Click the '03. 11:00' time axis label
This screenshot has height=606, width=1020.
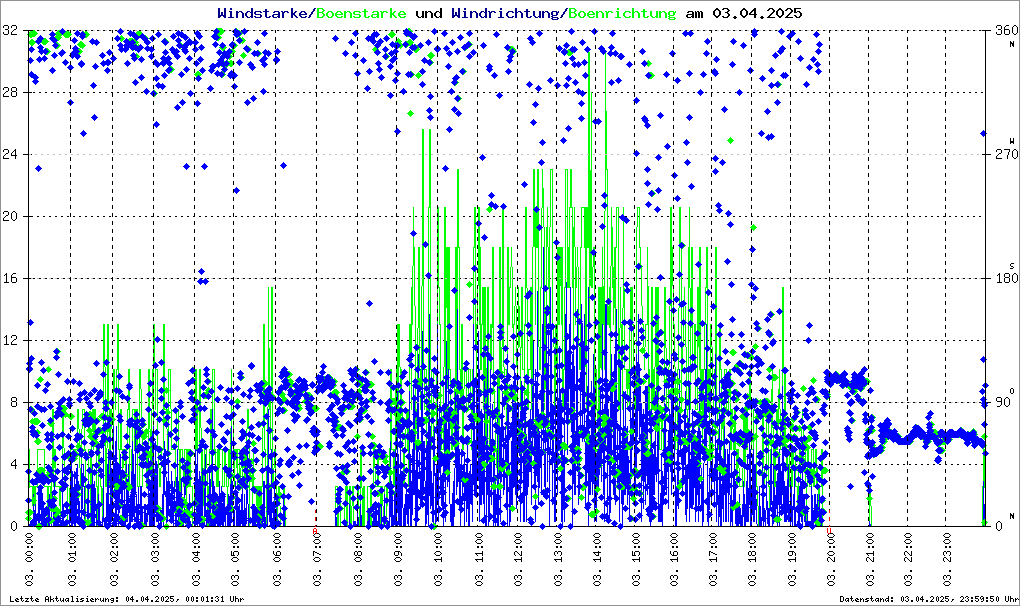479,559
